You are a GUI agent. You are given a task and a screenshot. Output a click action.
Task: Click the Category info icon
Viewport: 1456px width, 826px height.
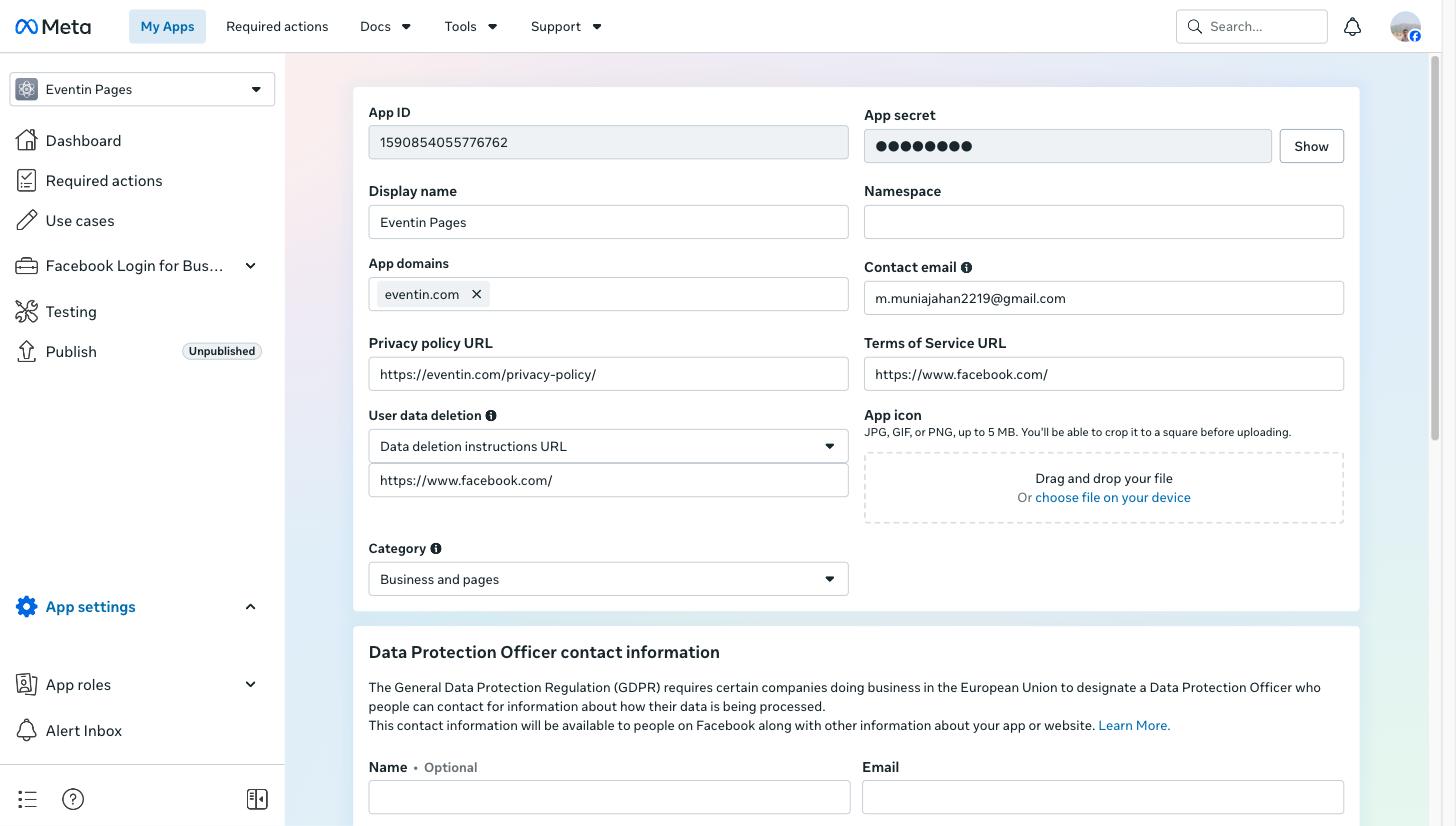point(436,549)
